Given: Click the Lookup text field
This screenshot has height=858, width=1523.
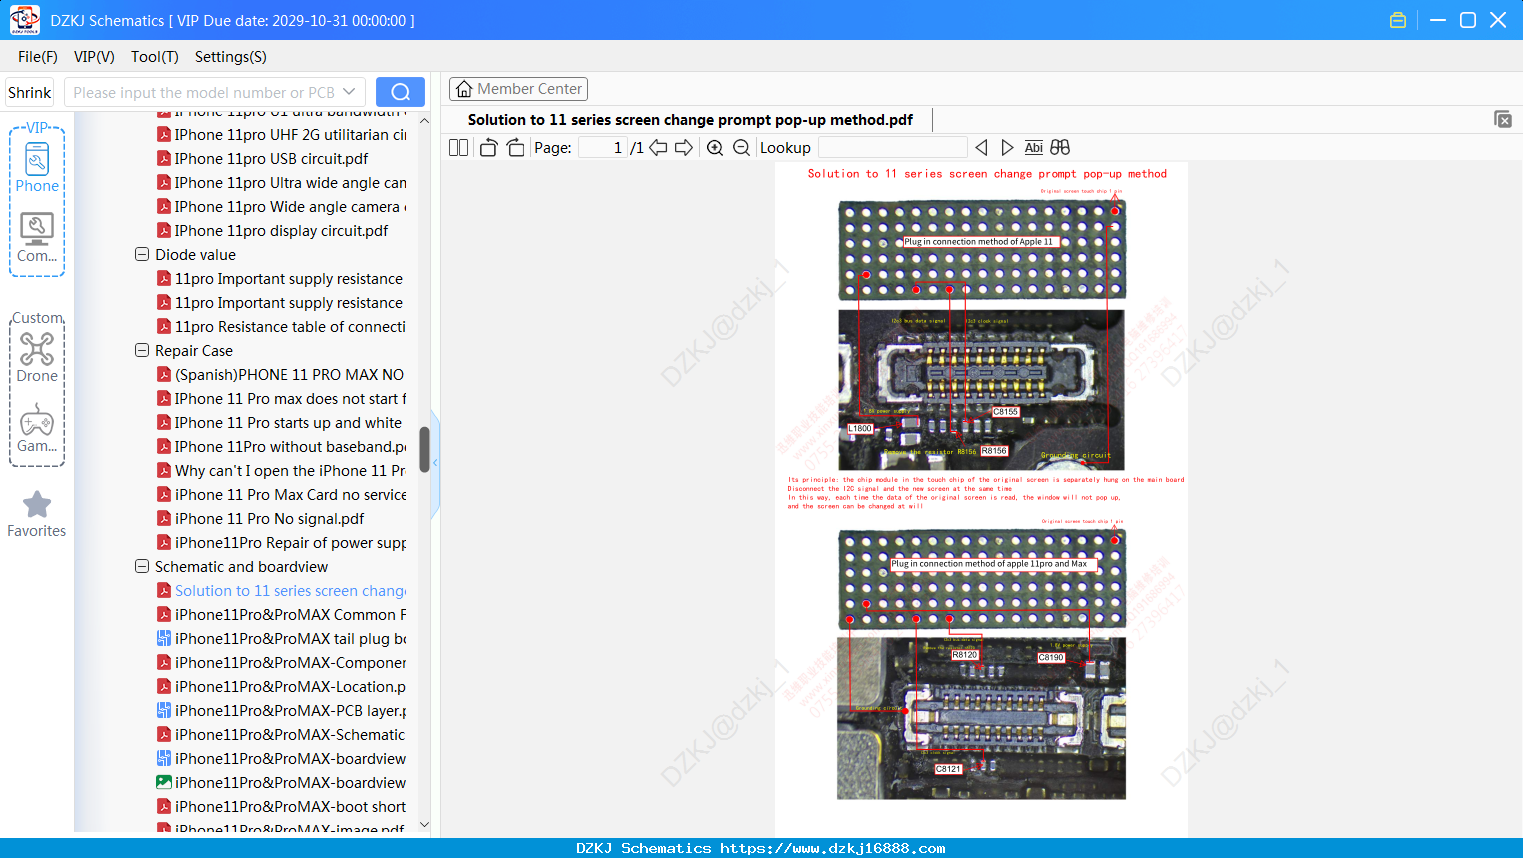Looking at the screenshot, I should coord(892,148).
